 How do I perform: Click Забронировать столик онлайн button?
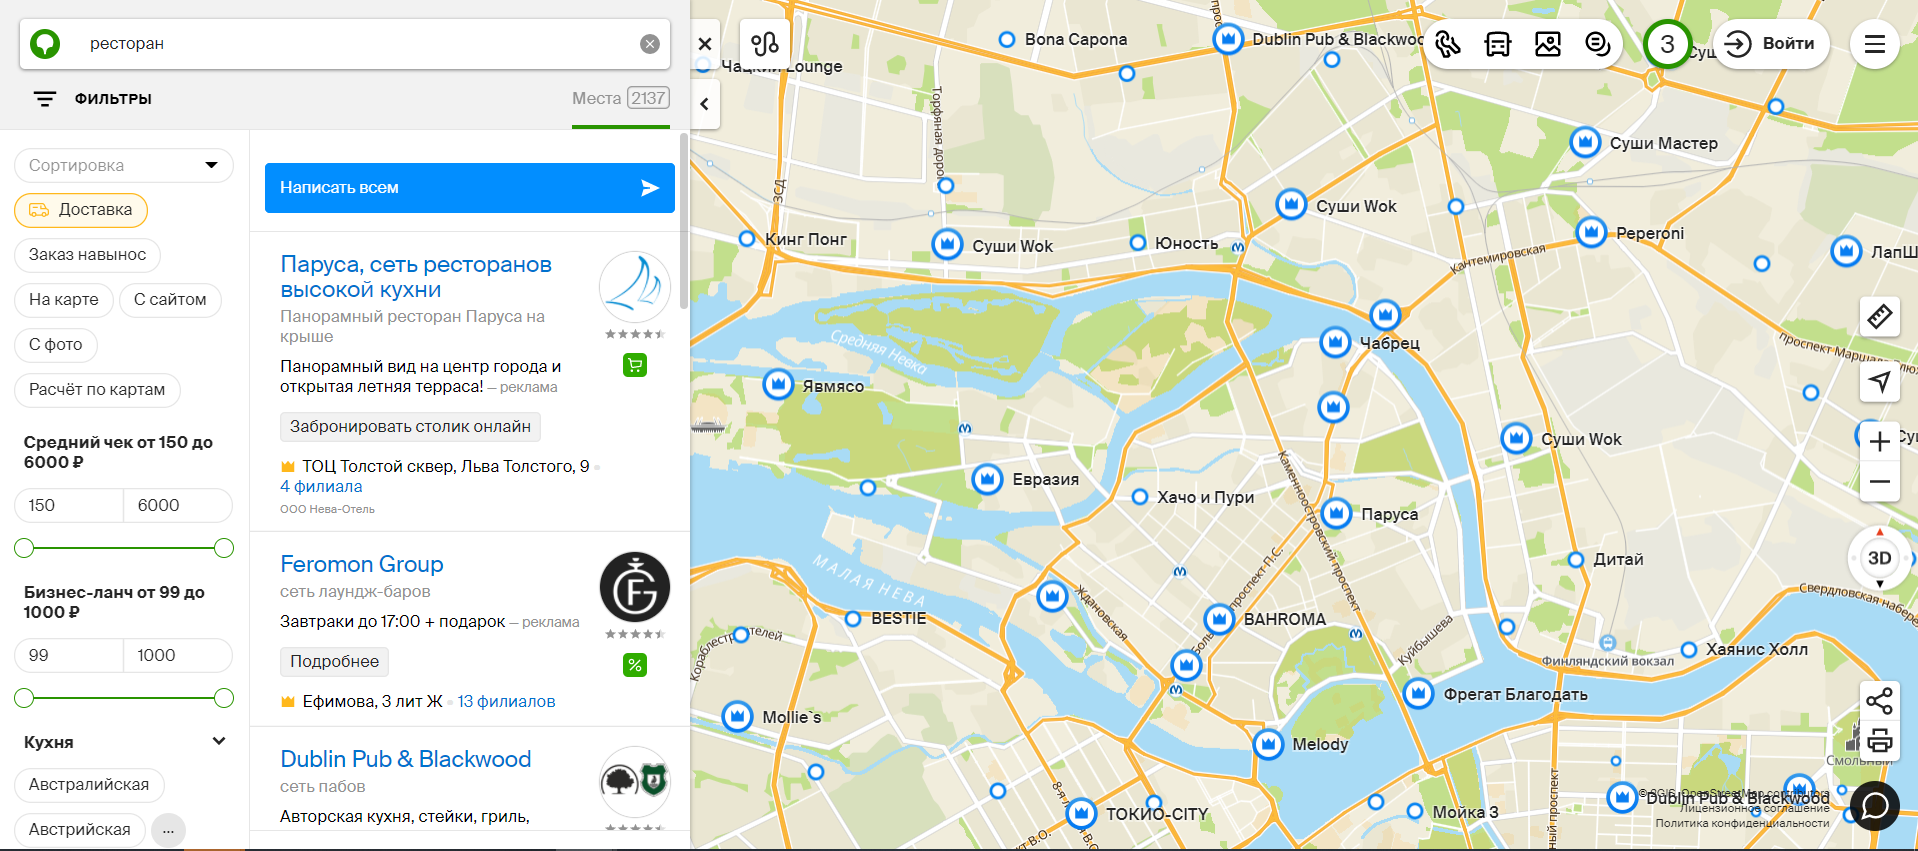tap(410, 427)
